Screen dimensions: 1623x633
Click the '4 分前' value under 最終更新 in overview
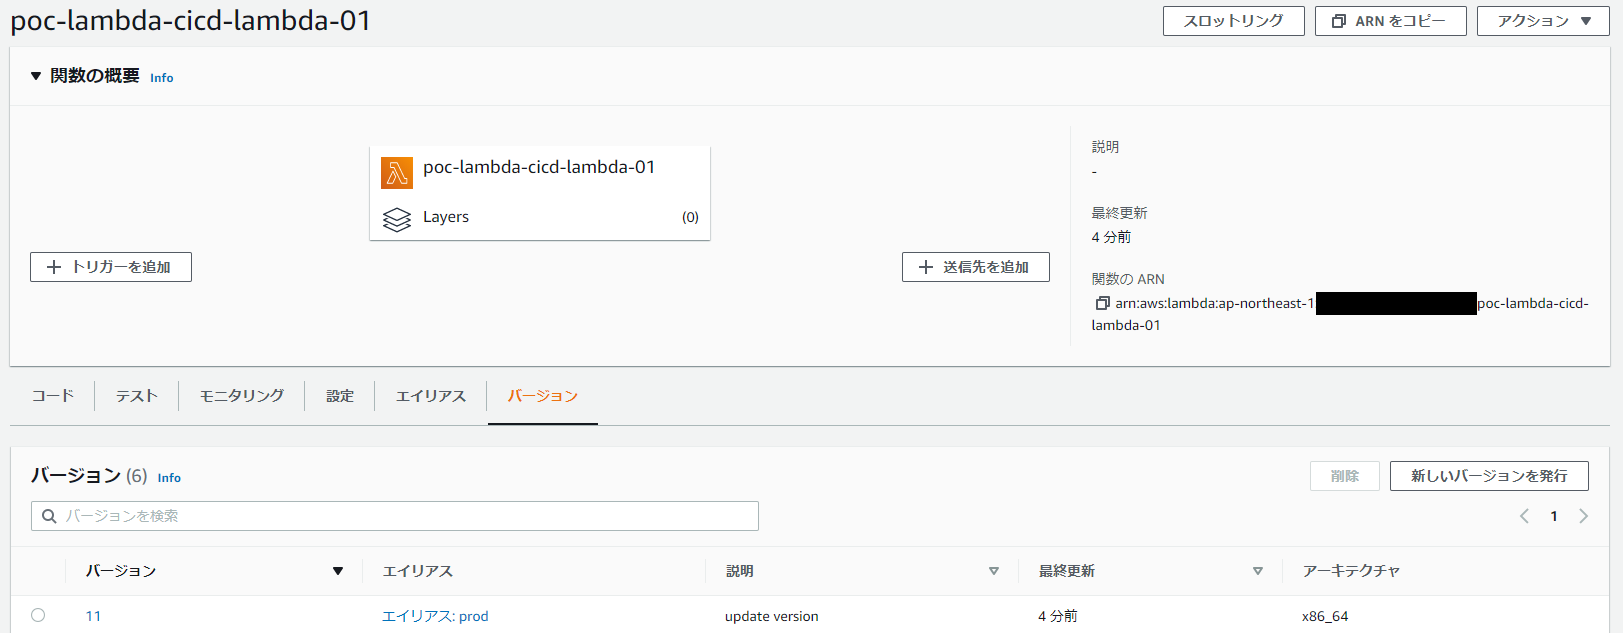click(1111, 237)
